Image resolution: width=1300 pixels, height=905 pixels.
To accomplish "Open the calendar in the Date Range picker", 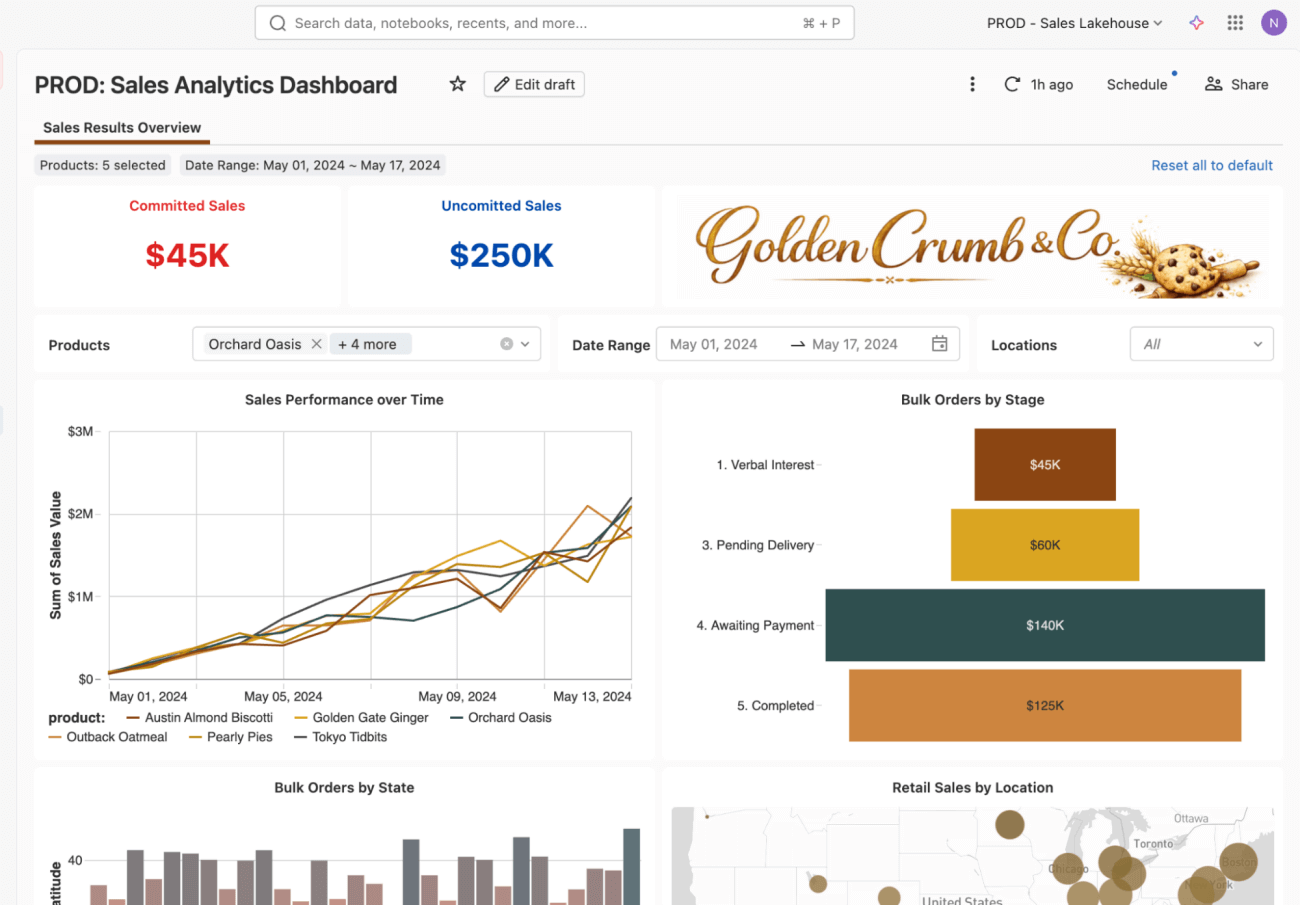I will (x=938, y=343).
